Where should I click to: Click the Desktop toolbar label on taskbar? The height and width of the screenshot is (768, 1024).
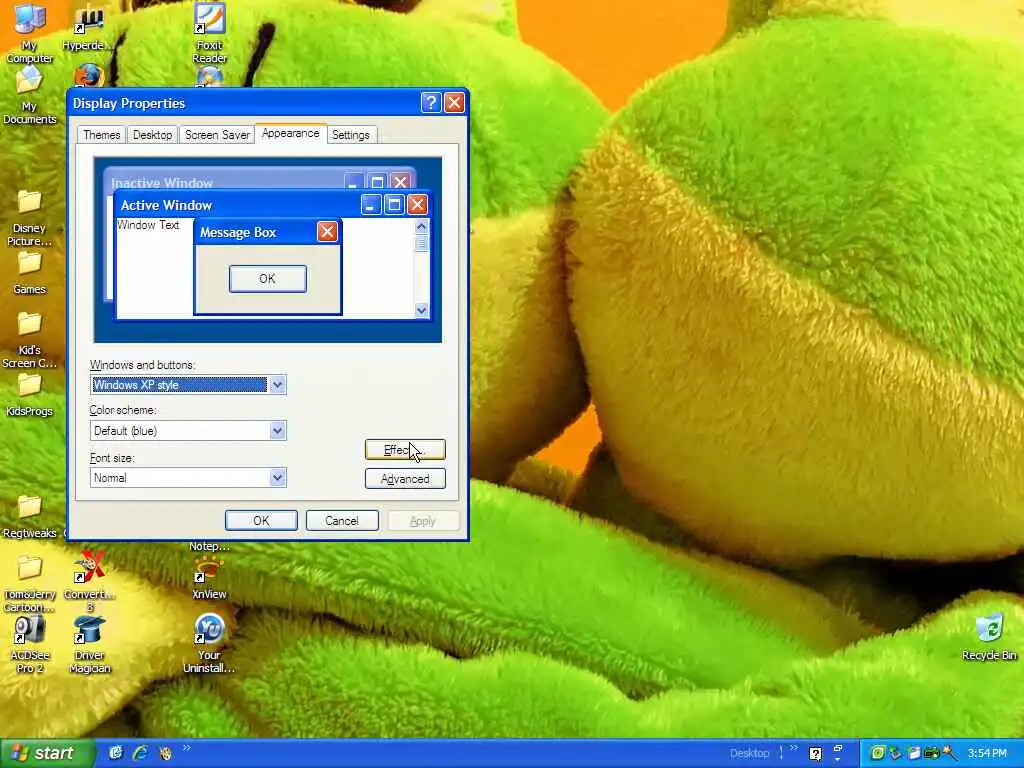tap(749, 754)
